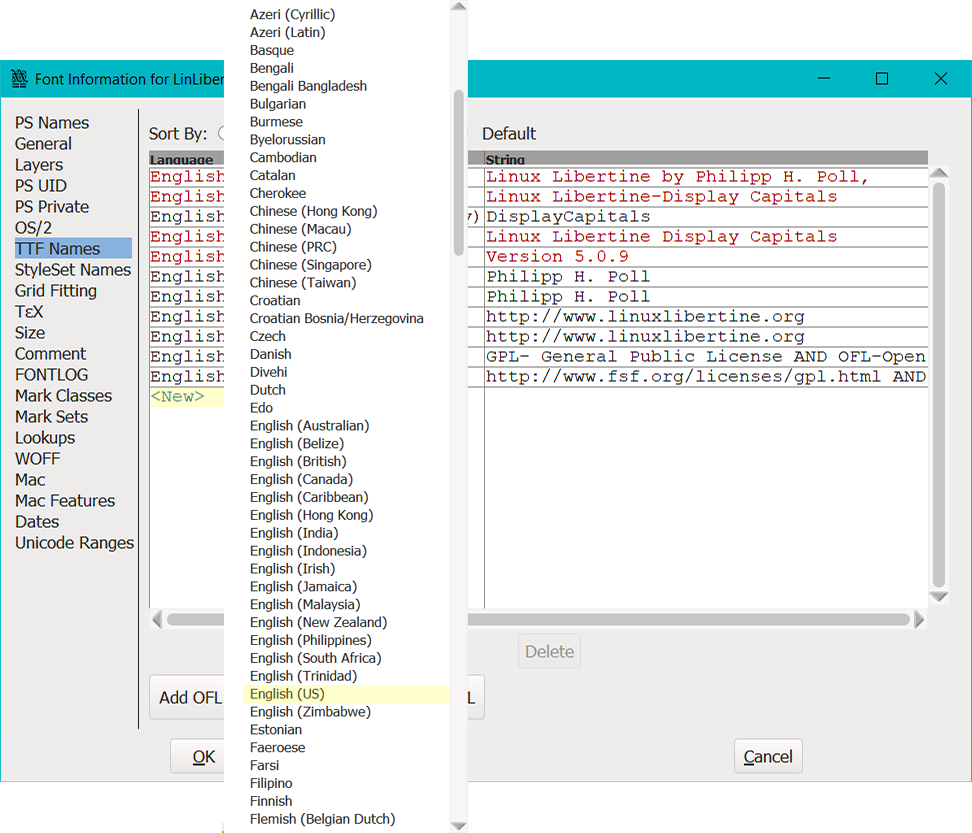The height and width of the screenshot is (833, 972).
Task: Select the TTF Names section
Action: pyautogui.click(x=73, y=249)
